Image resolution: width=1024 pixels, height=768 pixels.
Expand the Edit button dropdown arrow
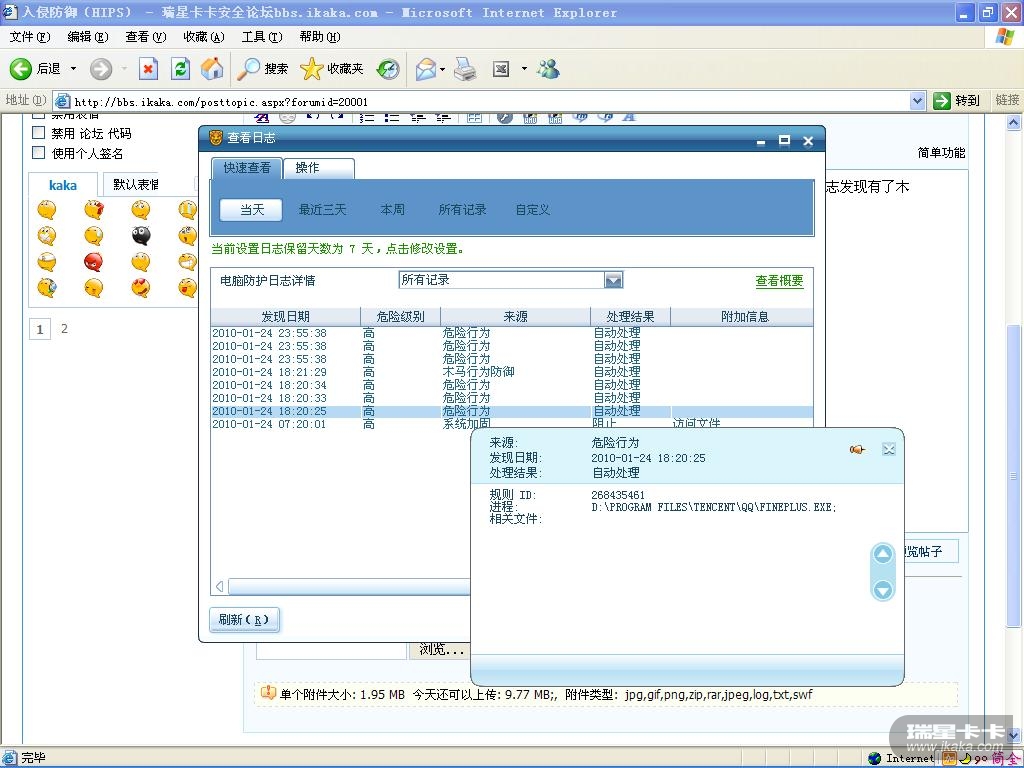[x=524, y=69]
